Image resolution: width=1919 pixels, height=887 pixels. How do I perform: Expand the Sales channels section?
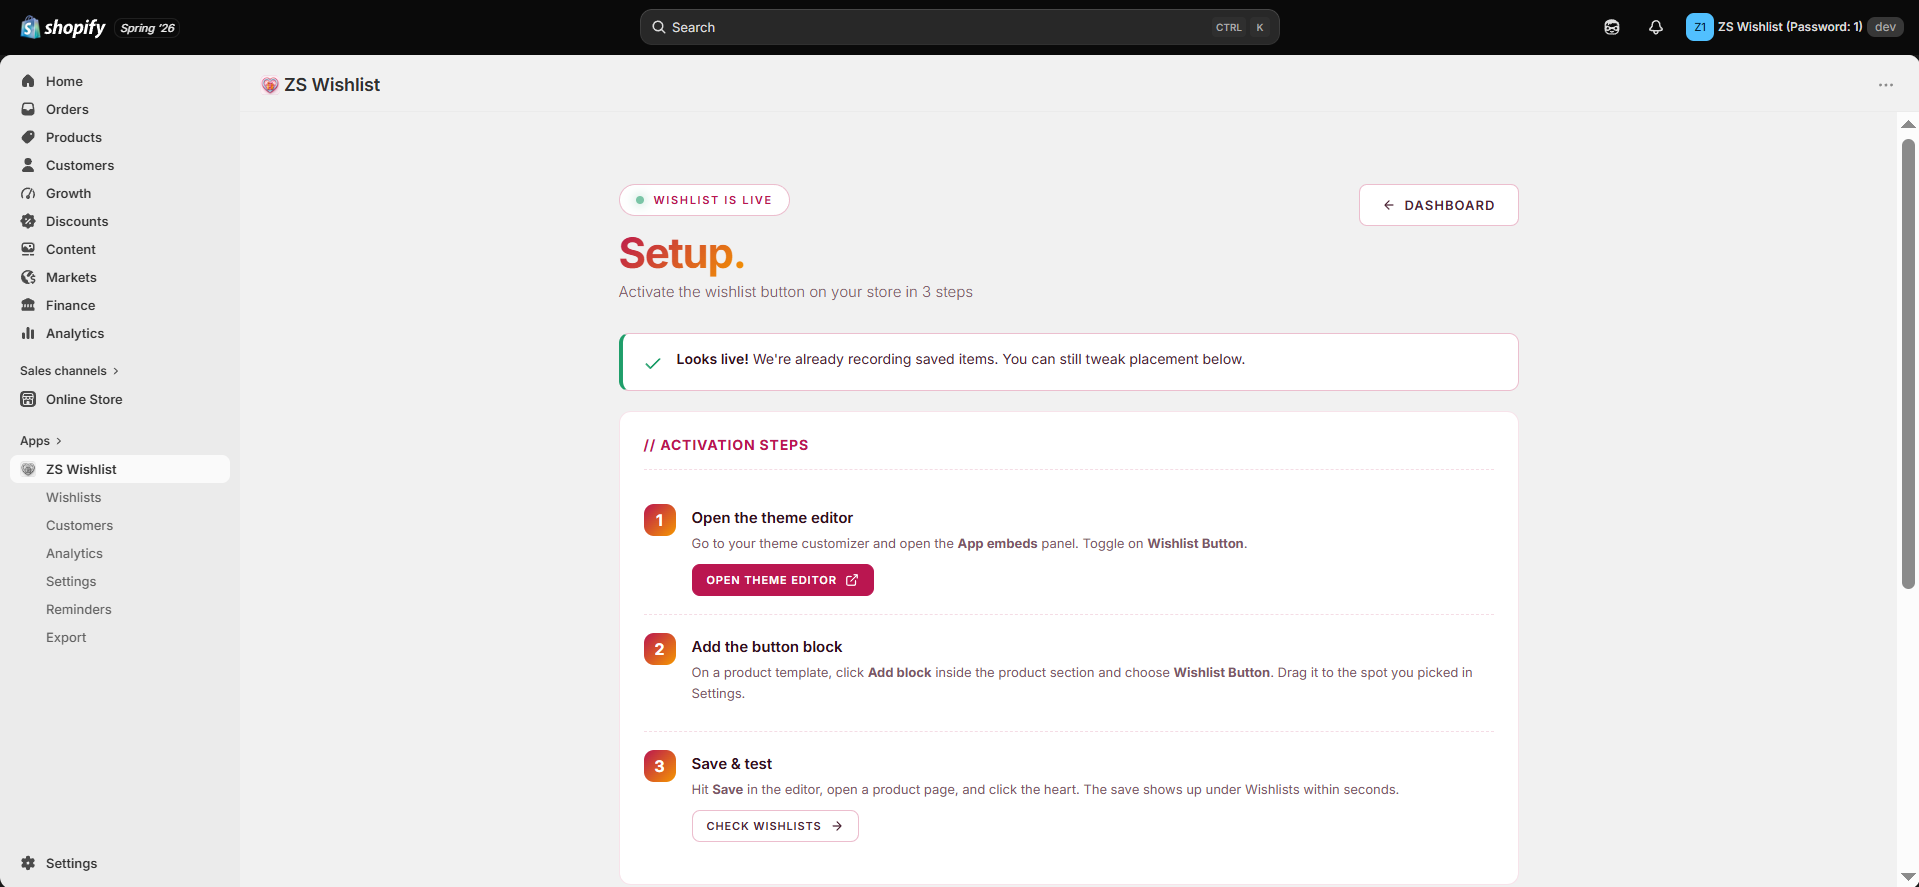tap(69, 371)
